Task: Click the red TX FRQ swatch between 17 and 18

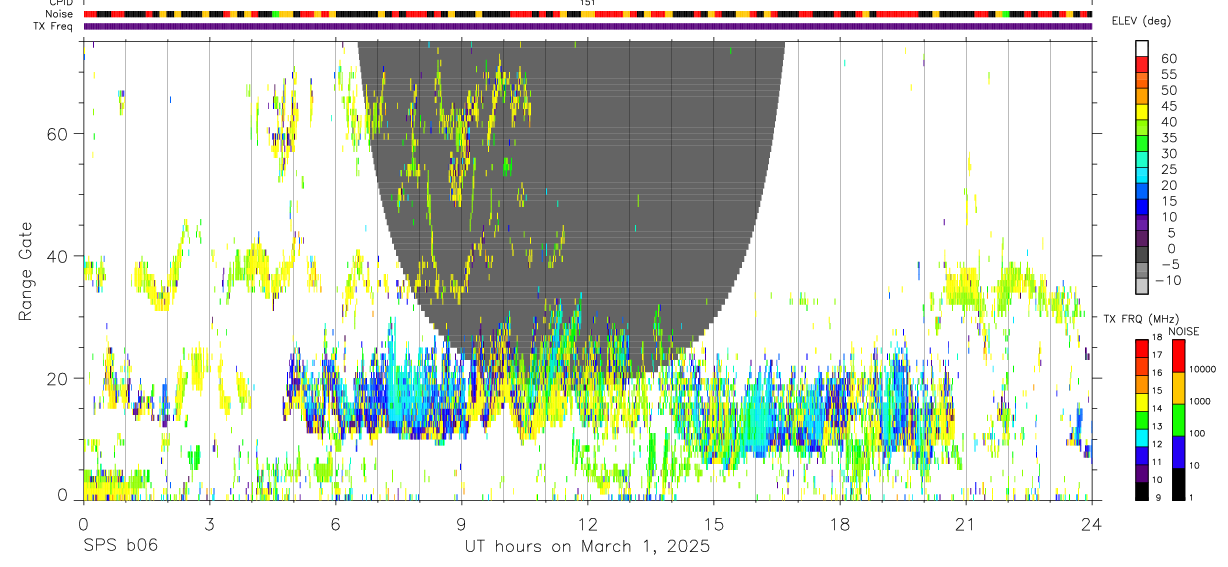Action: [1142, 348]
